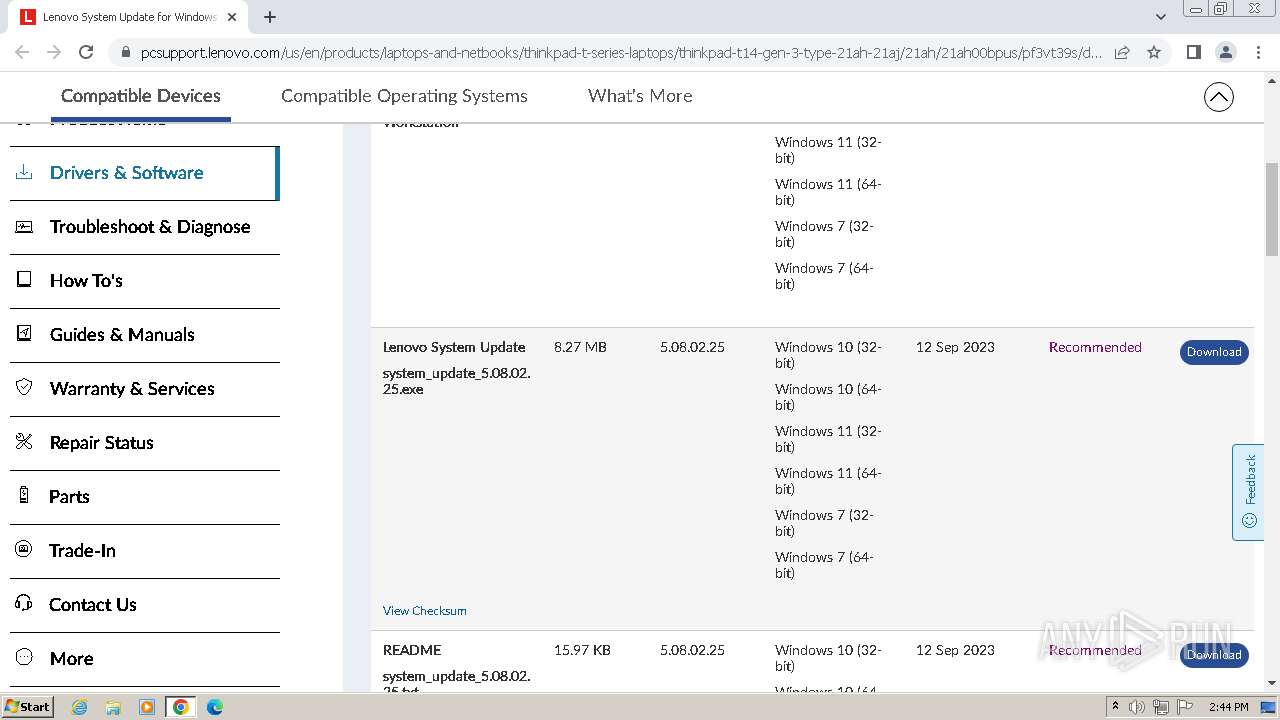Image resolution: width=1280 pixels, height=720 pixels.
Task: Click the 15.97 KB file size
Action: (582, 650)
